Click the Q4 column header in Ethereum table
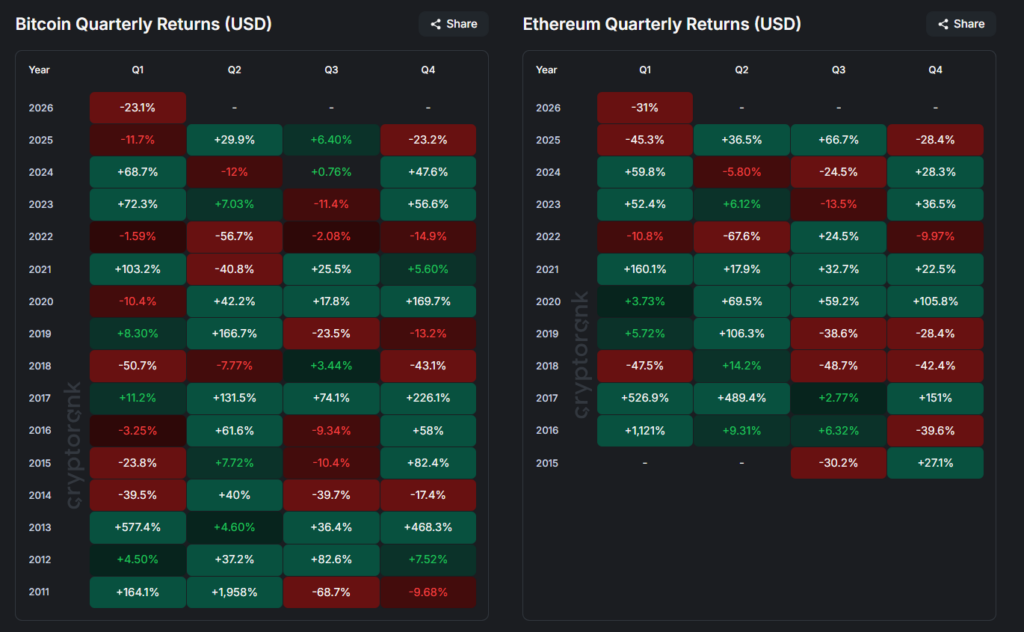 click(935, 70)
